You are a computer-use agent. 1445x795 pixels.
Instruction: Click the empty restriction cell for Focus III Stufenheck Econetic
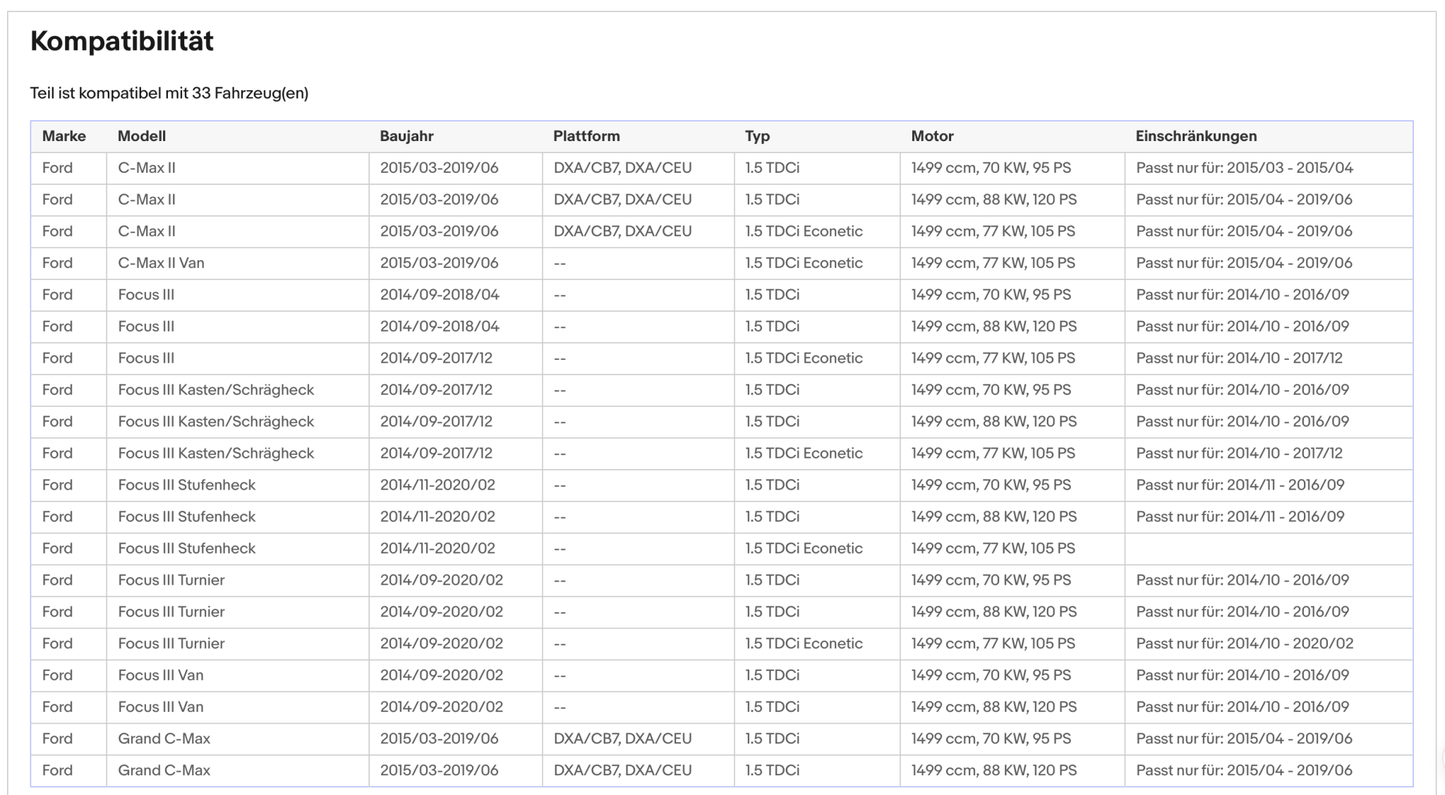[1268, 548]
